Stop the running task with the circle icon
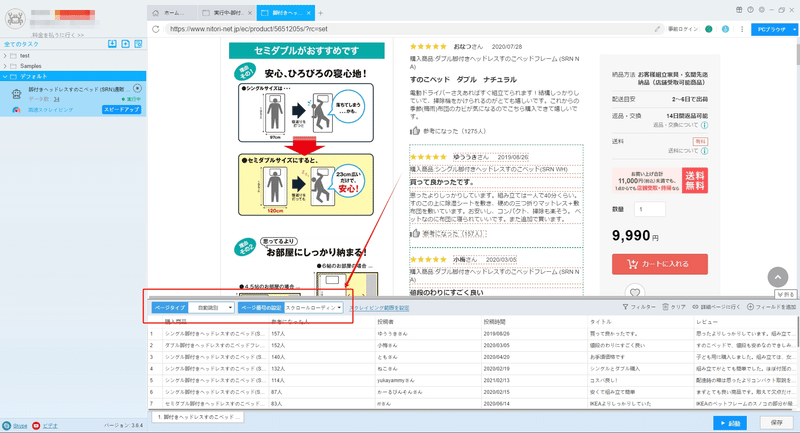This screenshot has height=433, width=800. [x=137, y=88]
